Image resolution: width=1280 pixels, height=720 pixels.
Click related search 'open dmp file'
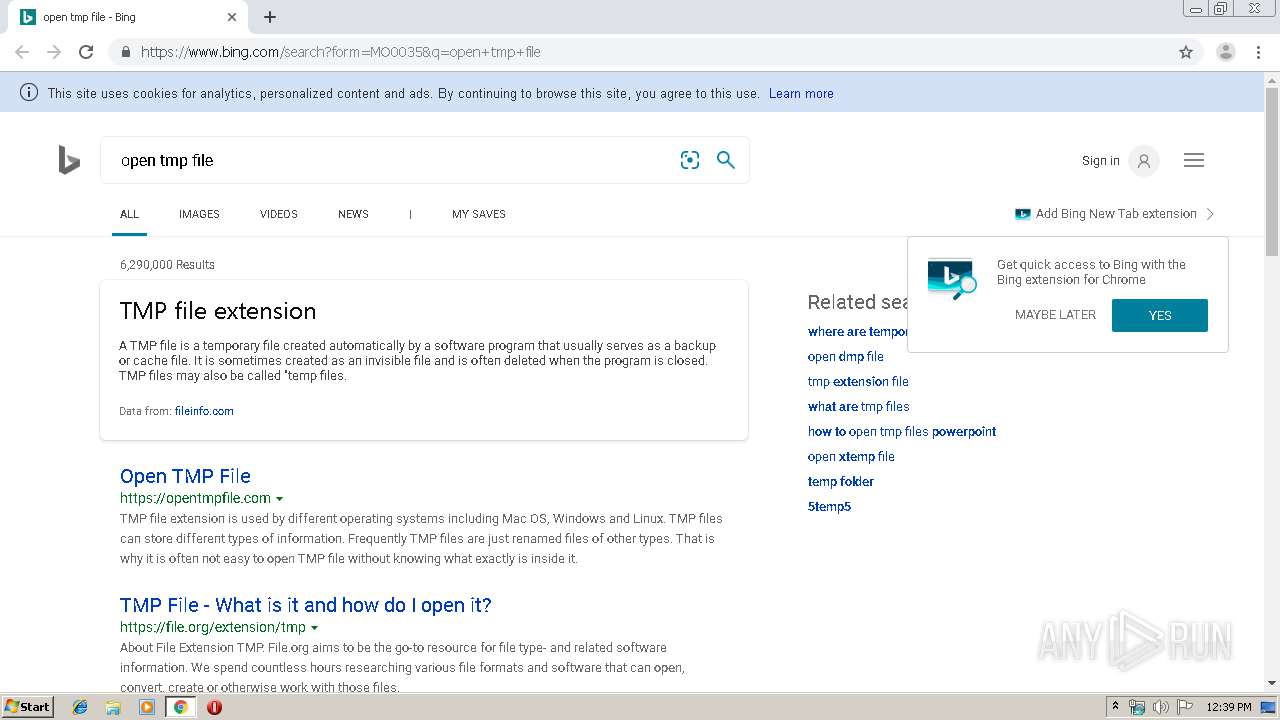tap(846, 357)
